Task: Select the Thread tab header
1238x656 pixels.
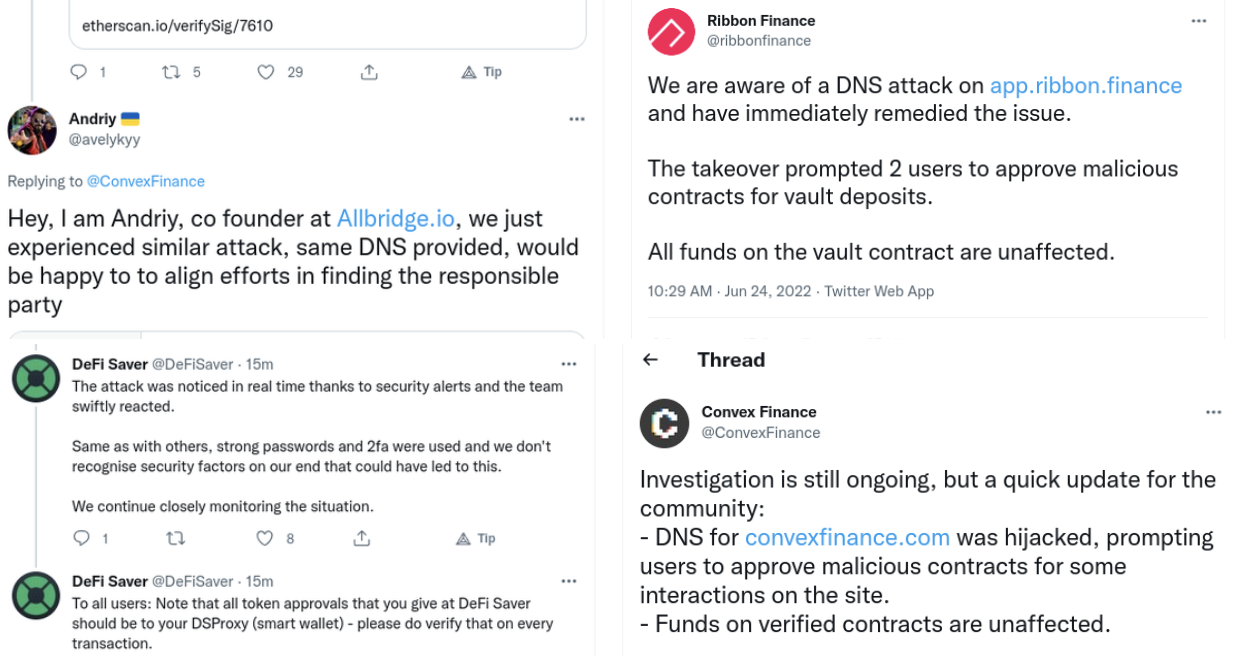Action: pyautogui.click(x=731, y=359)
